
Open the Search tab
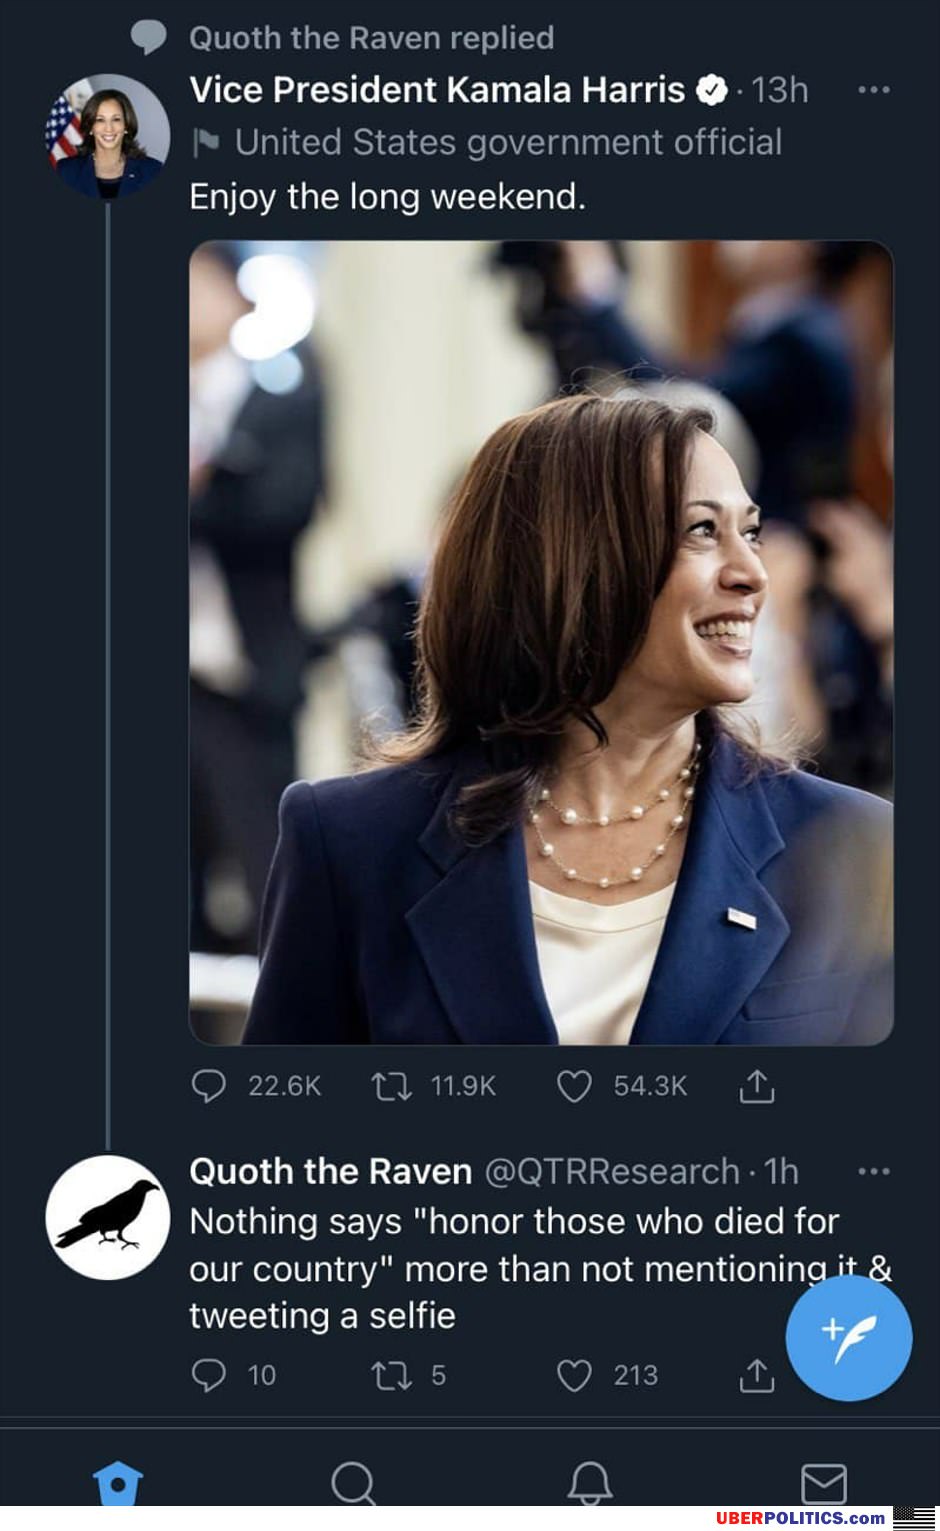coord(353,1484)
